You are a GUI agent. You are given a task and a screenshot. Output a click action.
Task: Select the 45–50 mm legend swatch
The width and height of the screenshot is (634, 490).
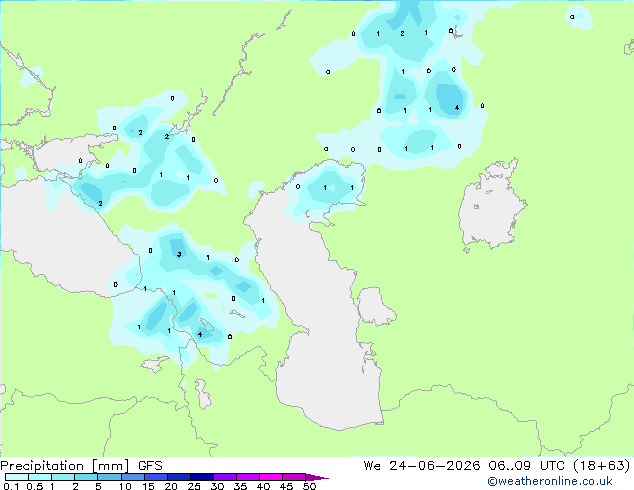point(294,477)
